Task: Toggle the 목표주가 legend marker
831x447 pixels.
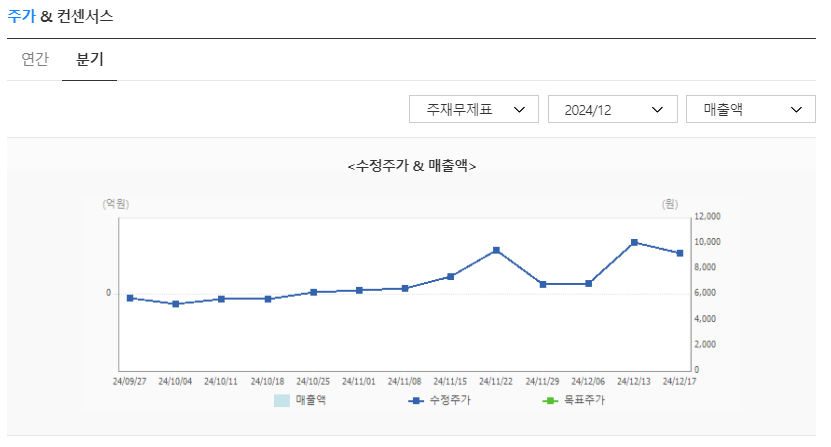Action: (550, 401)
